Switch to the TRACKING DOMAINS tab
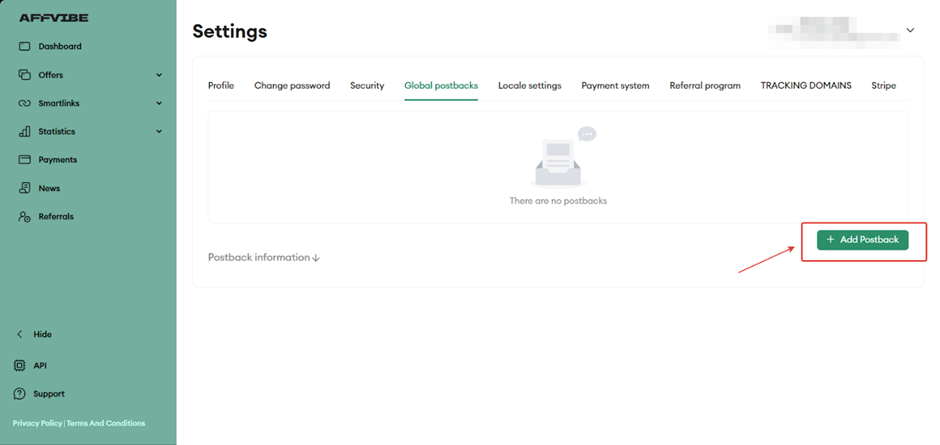 [x=805, y=86]
